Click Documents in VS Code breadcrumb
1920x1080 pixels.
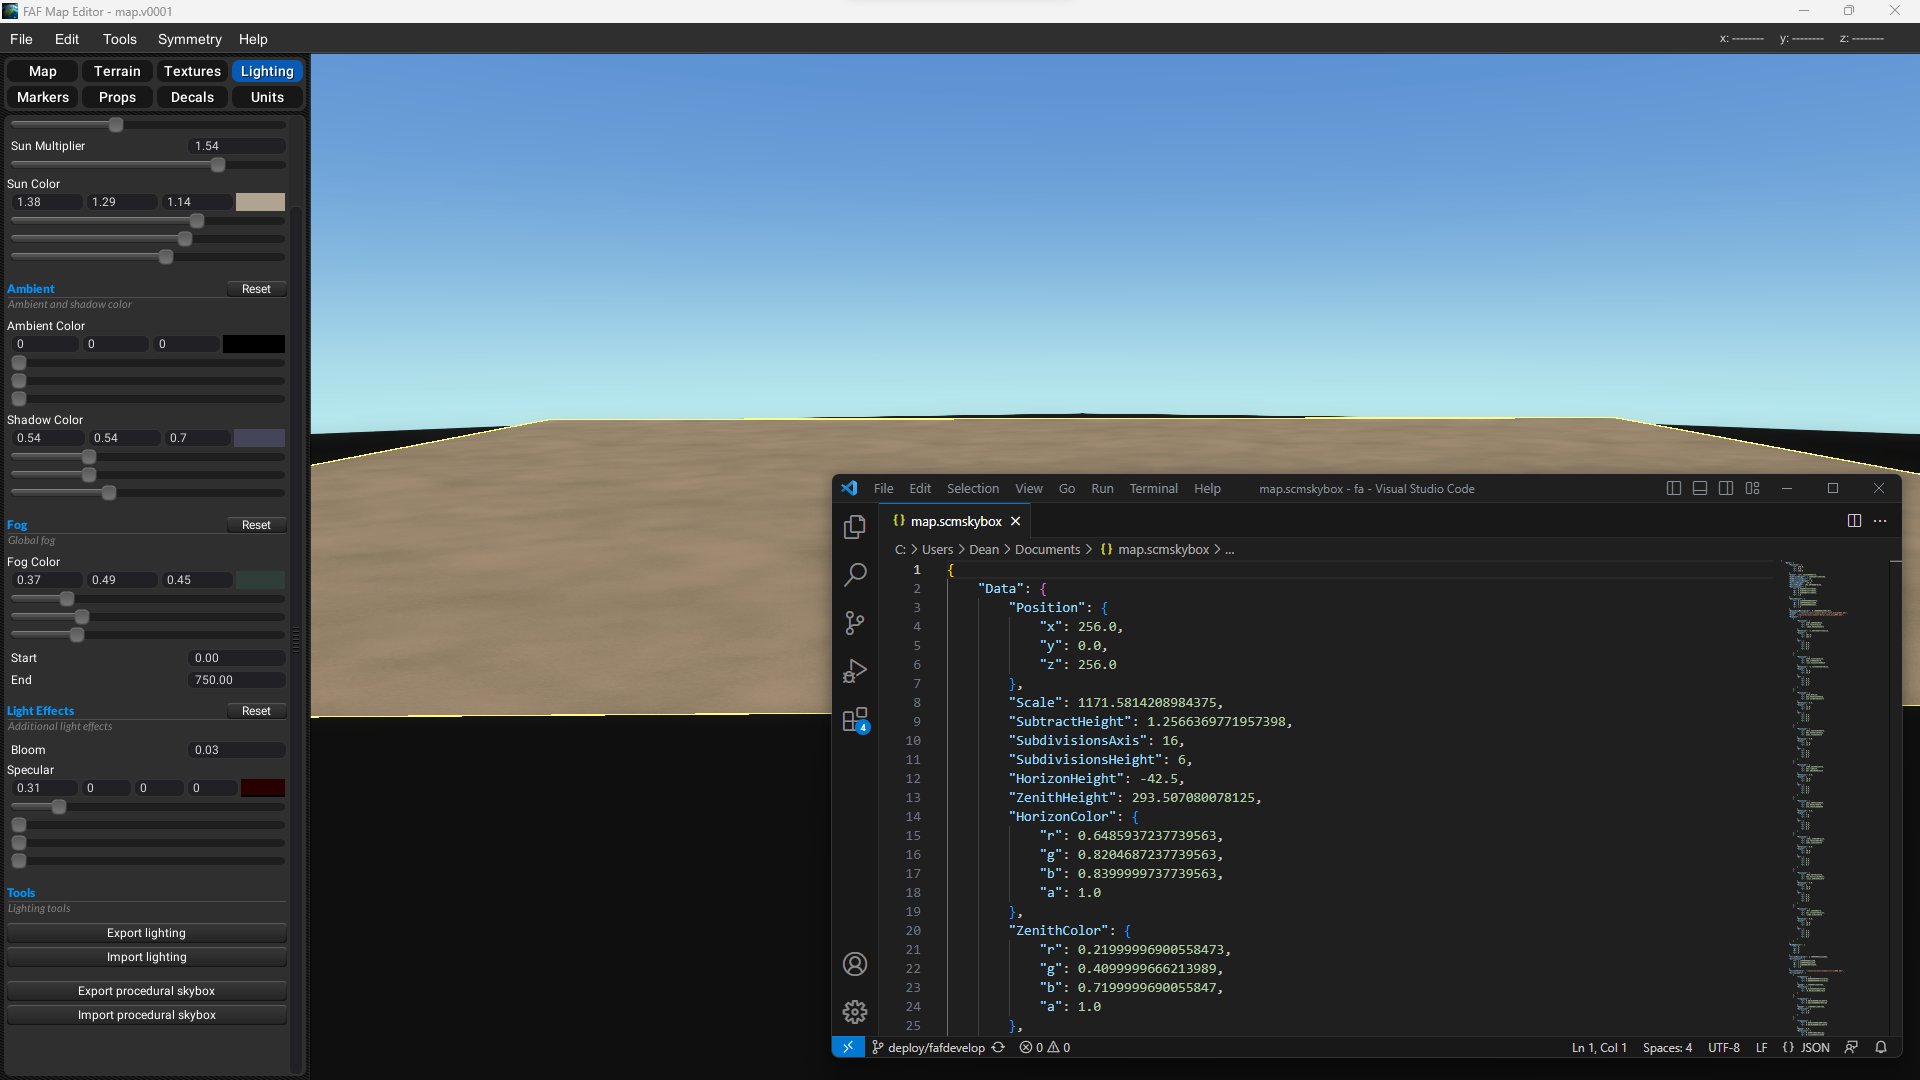[1047, 549]
